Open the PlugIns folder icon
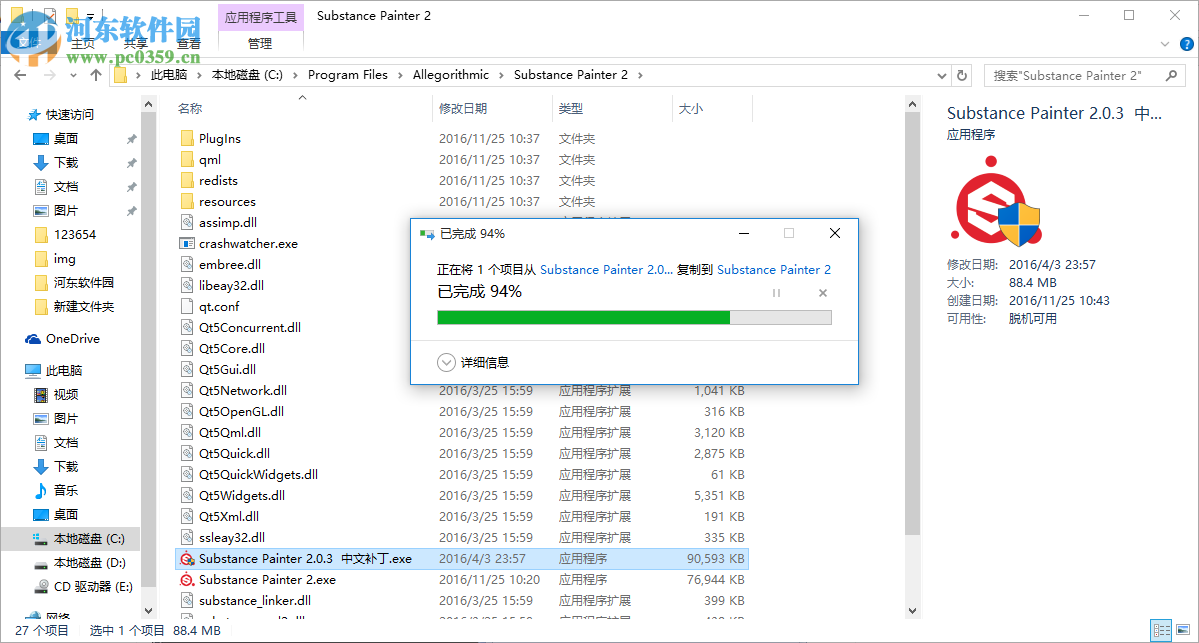The width and height of the screenshot is (1199, 643). coord(187,138)
